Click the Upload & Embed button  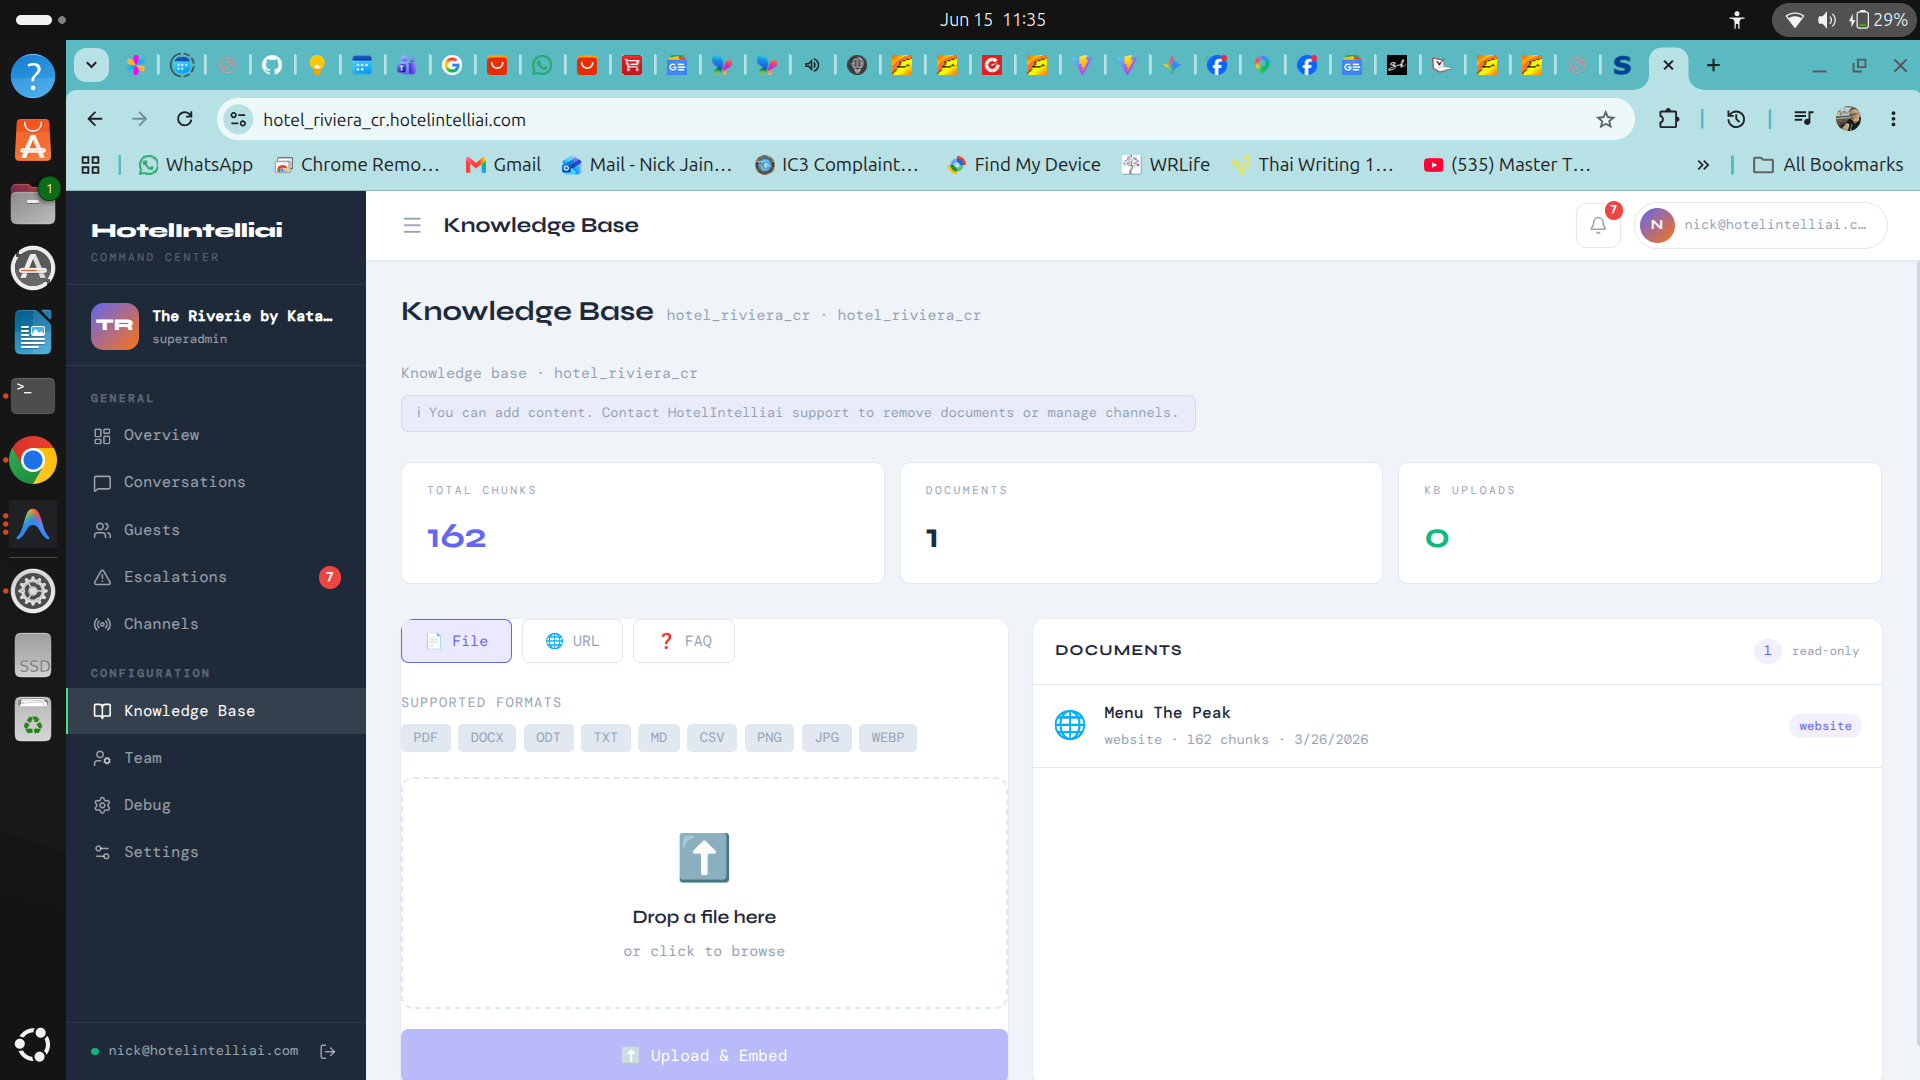tap(704, 1055)
